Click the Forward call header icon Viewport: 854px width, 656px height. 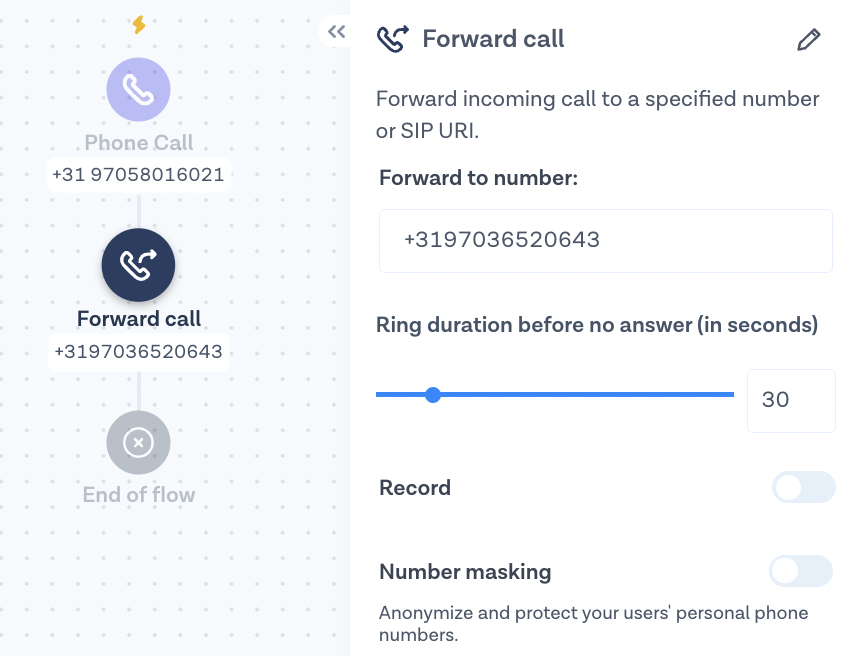tap(392, 40)
